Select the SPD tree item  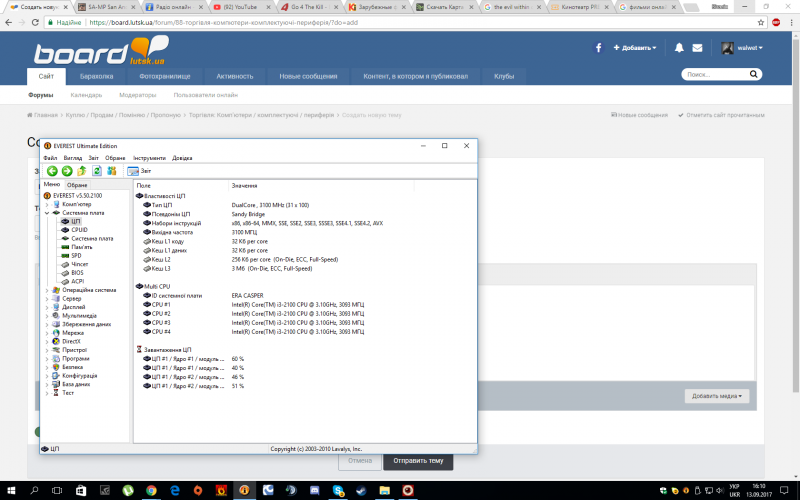coord(75,255)
